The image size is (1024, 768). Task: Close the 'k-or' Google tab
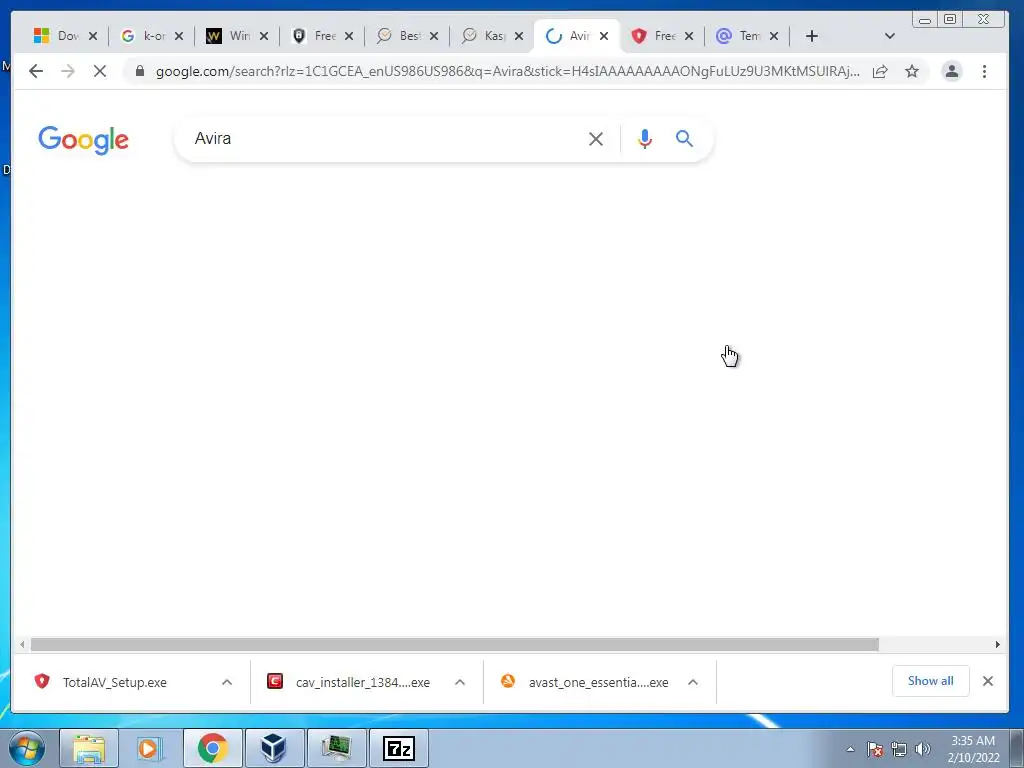[178, 36]
